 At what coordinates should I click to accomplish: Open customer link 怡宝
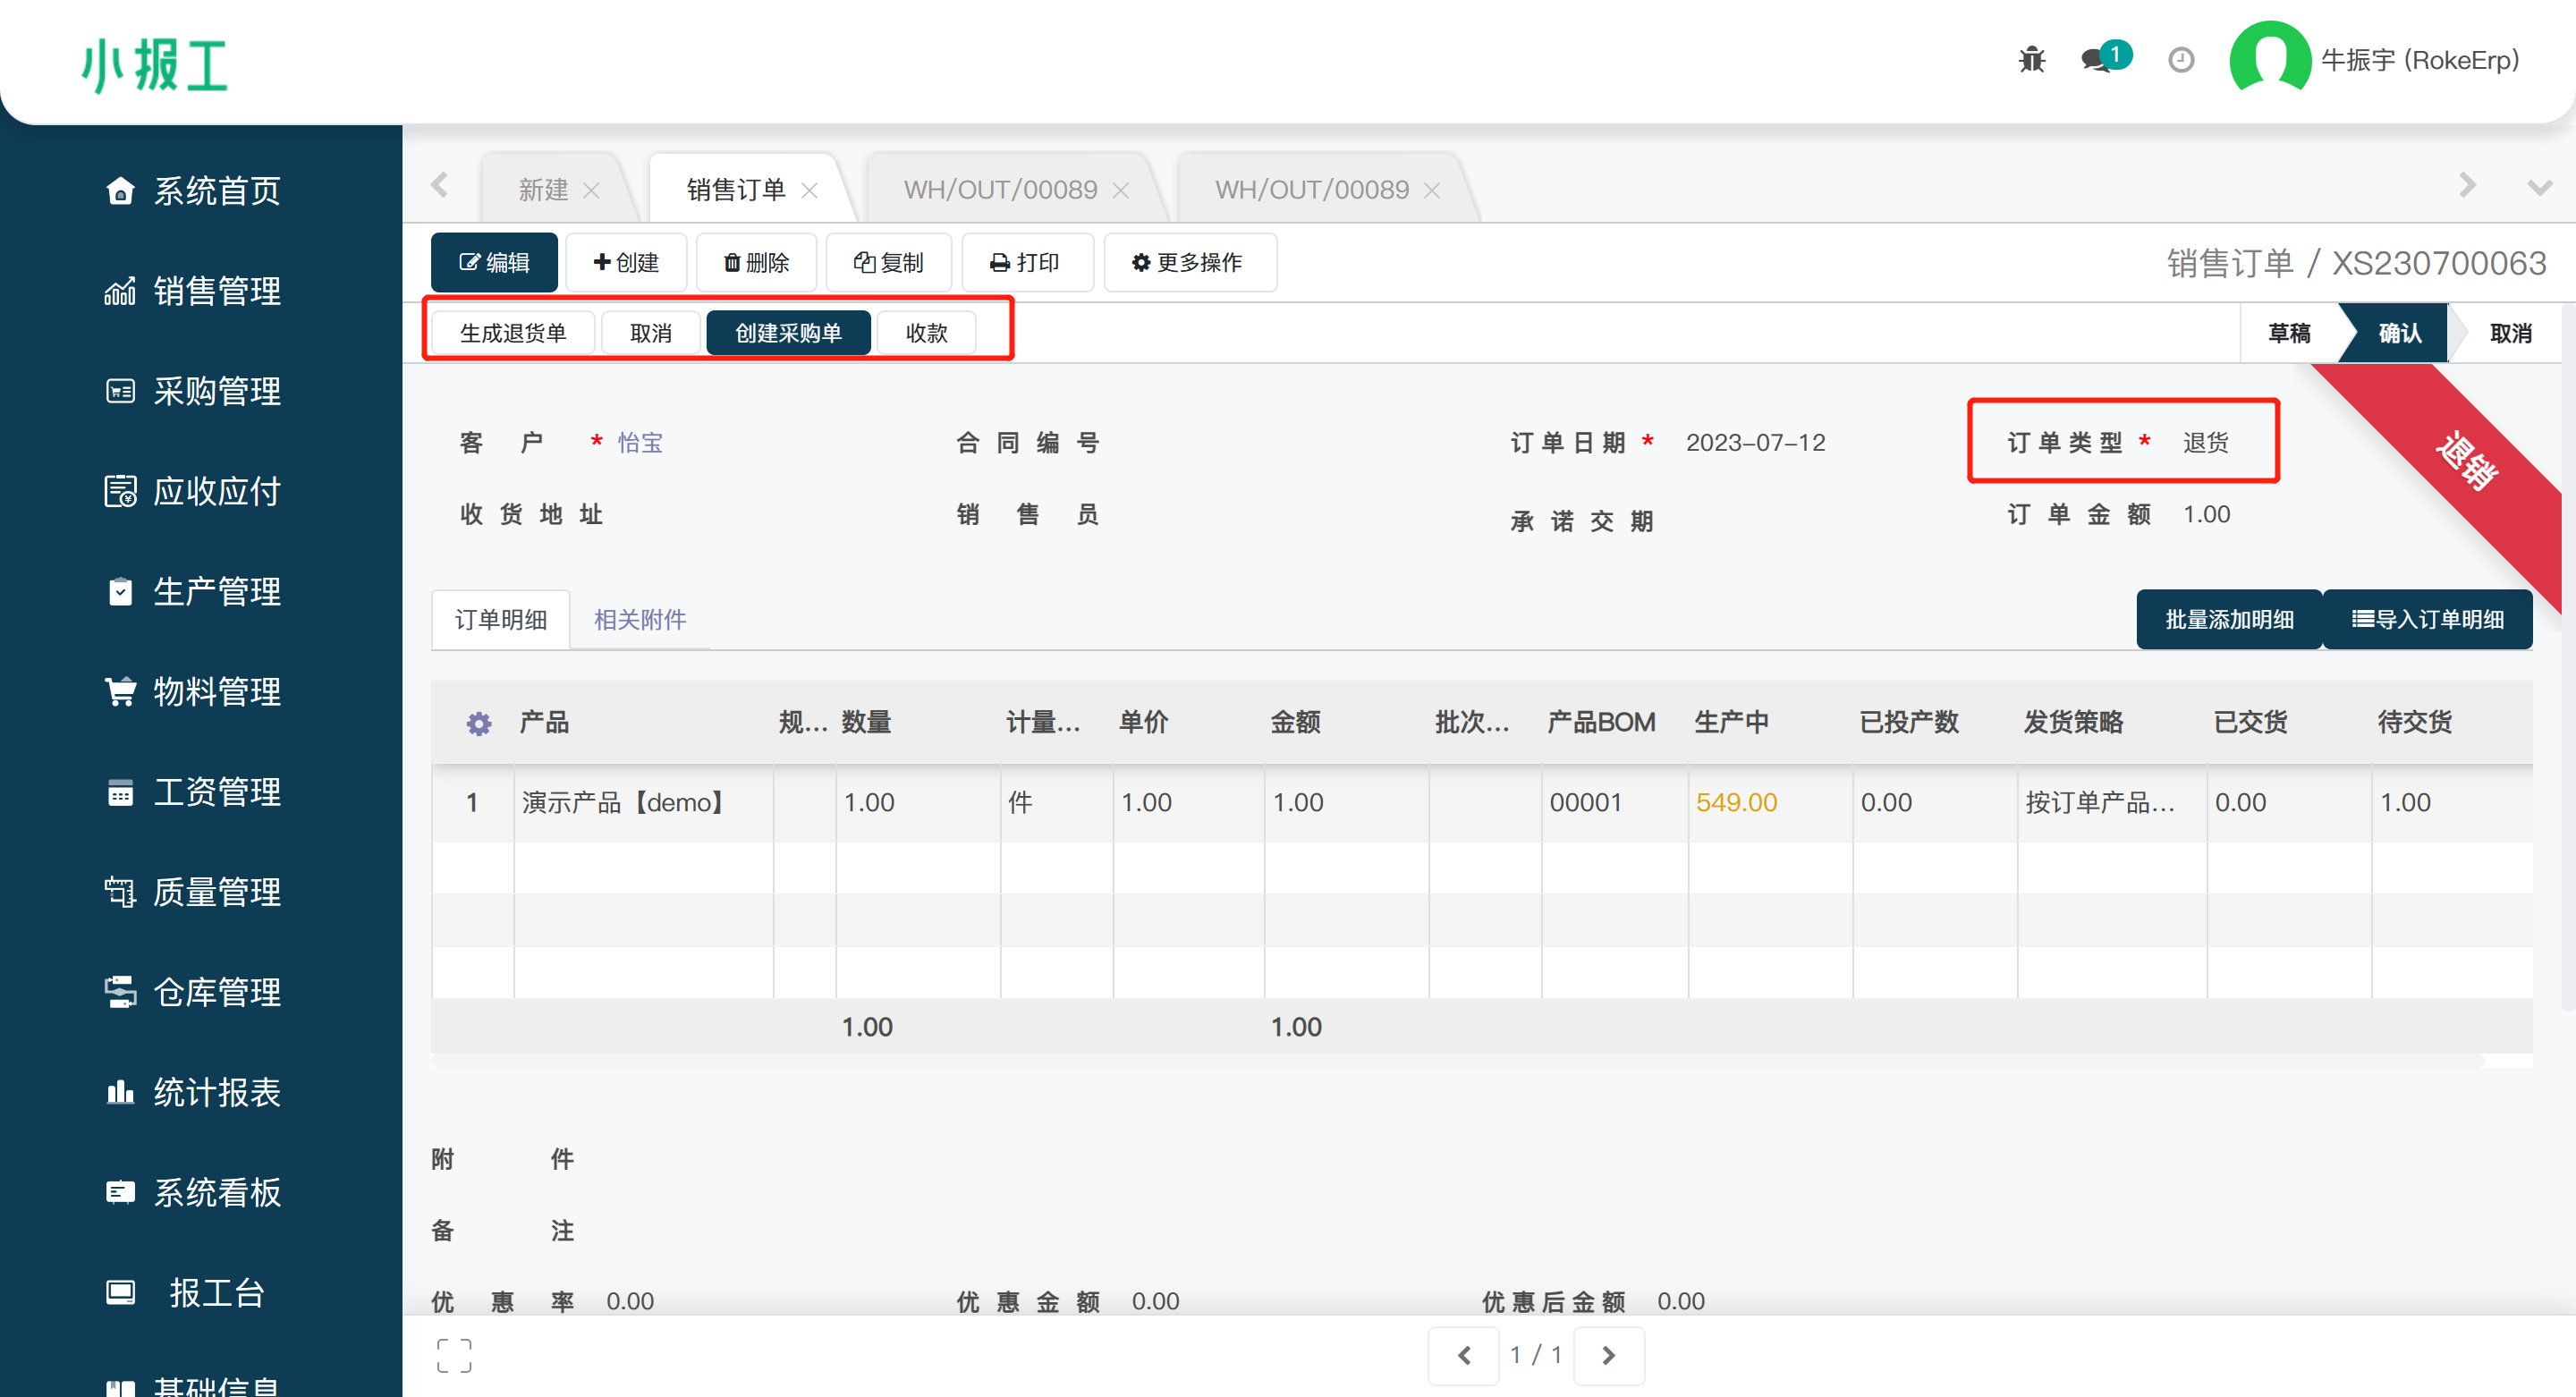pos(640,442)
